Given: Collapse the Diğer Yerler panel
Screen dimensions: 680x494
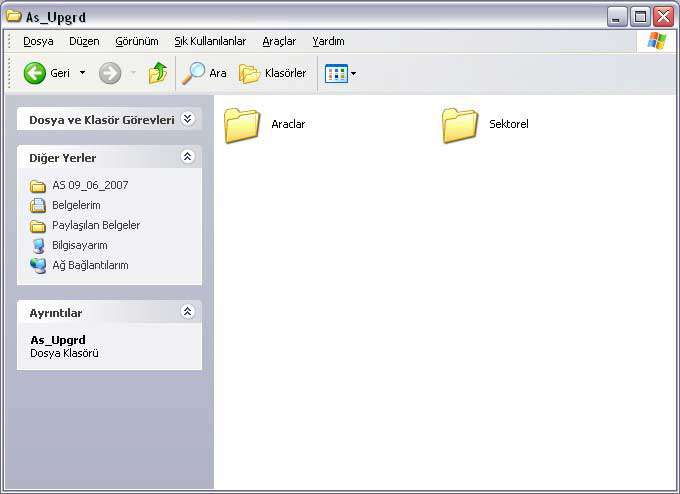Looking at the screenshot, I should 187,157.
